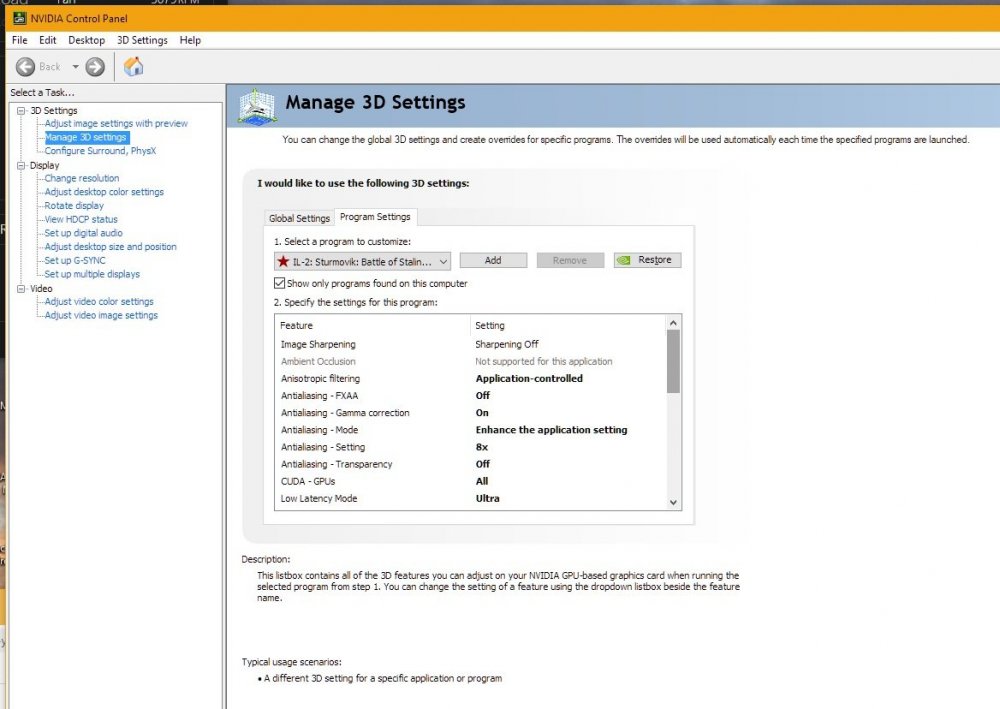Open the program selection dropdown

click(x=443, y=260)
